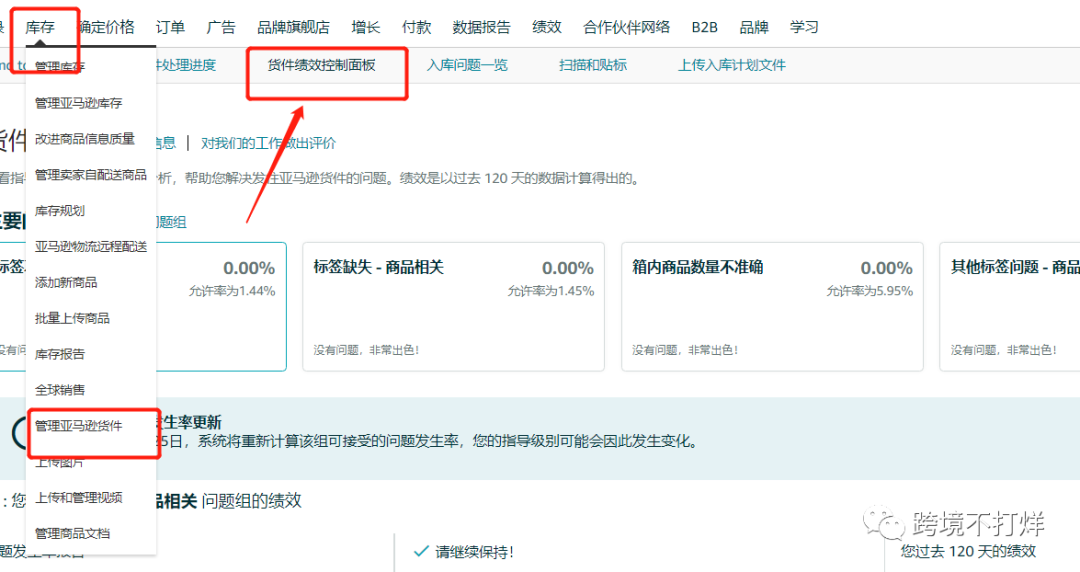1080x572 pixels.
Task: Open the 增长 menu
Action: (x=366, y=27)
